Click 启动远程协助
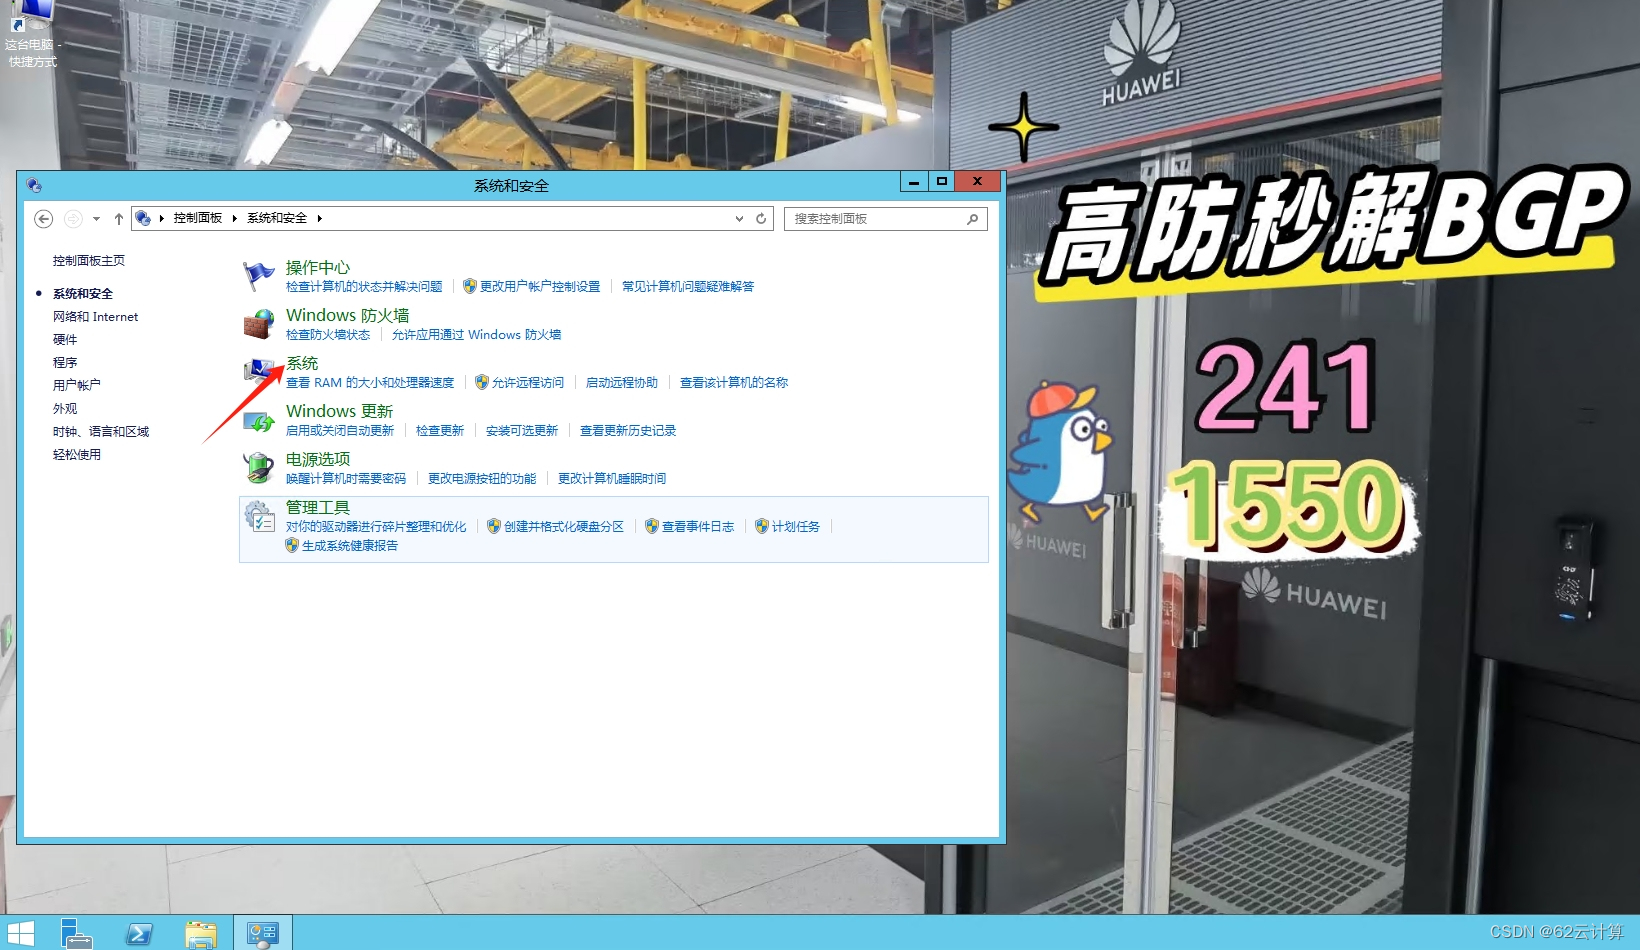 click(x=622, y=382)
